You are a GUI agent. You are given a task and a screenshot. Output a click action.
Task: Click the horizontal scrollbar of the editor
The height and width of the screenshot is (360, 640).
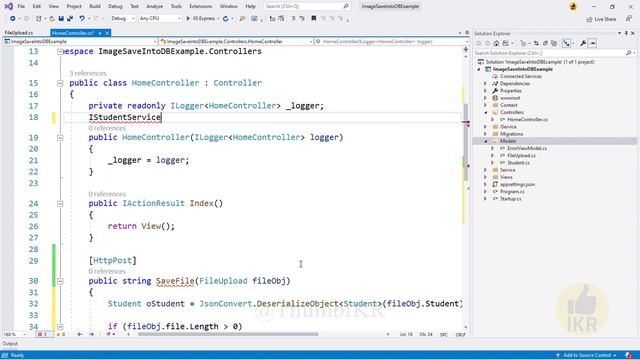point(228,334)
